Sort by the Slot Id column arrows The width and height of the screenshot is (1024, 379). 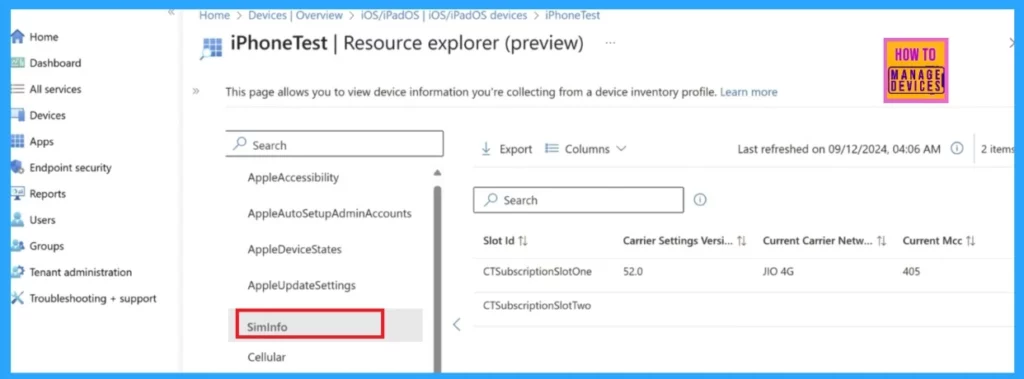pyautogui.click(x=522, y=241)
